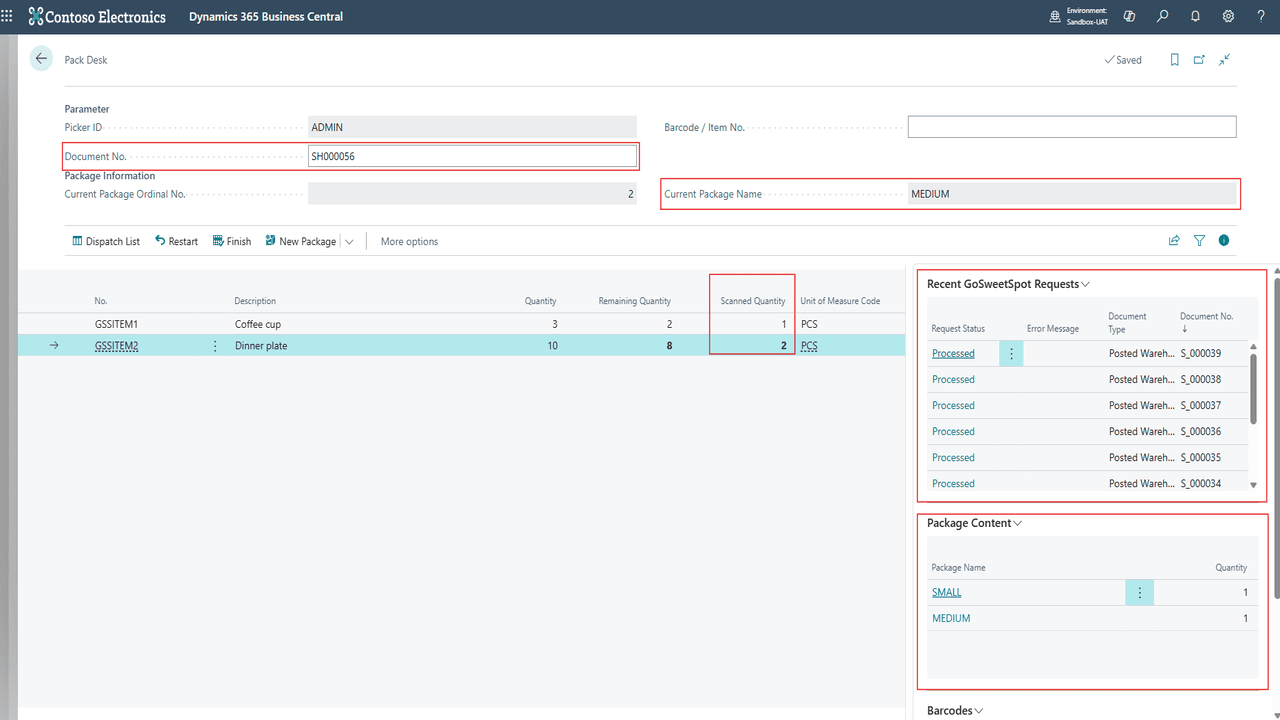This screenshot has width=1280, height=720.
Task: Open page in new window icon
Action: [x=1199, y=60]
